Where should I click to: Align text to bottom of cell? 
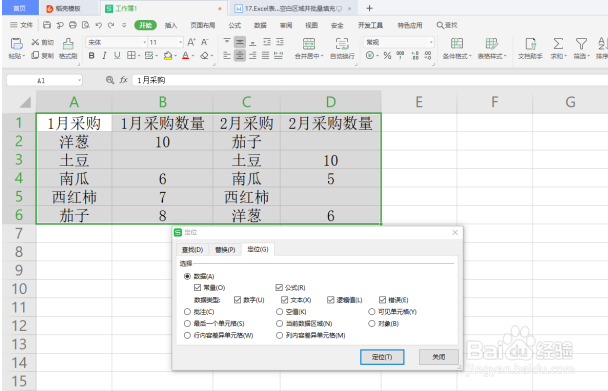[253, 42]
